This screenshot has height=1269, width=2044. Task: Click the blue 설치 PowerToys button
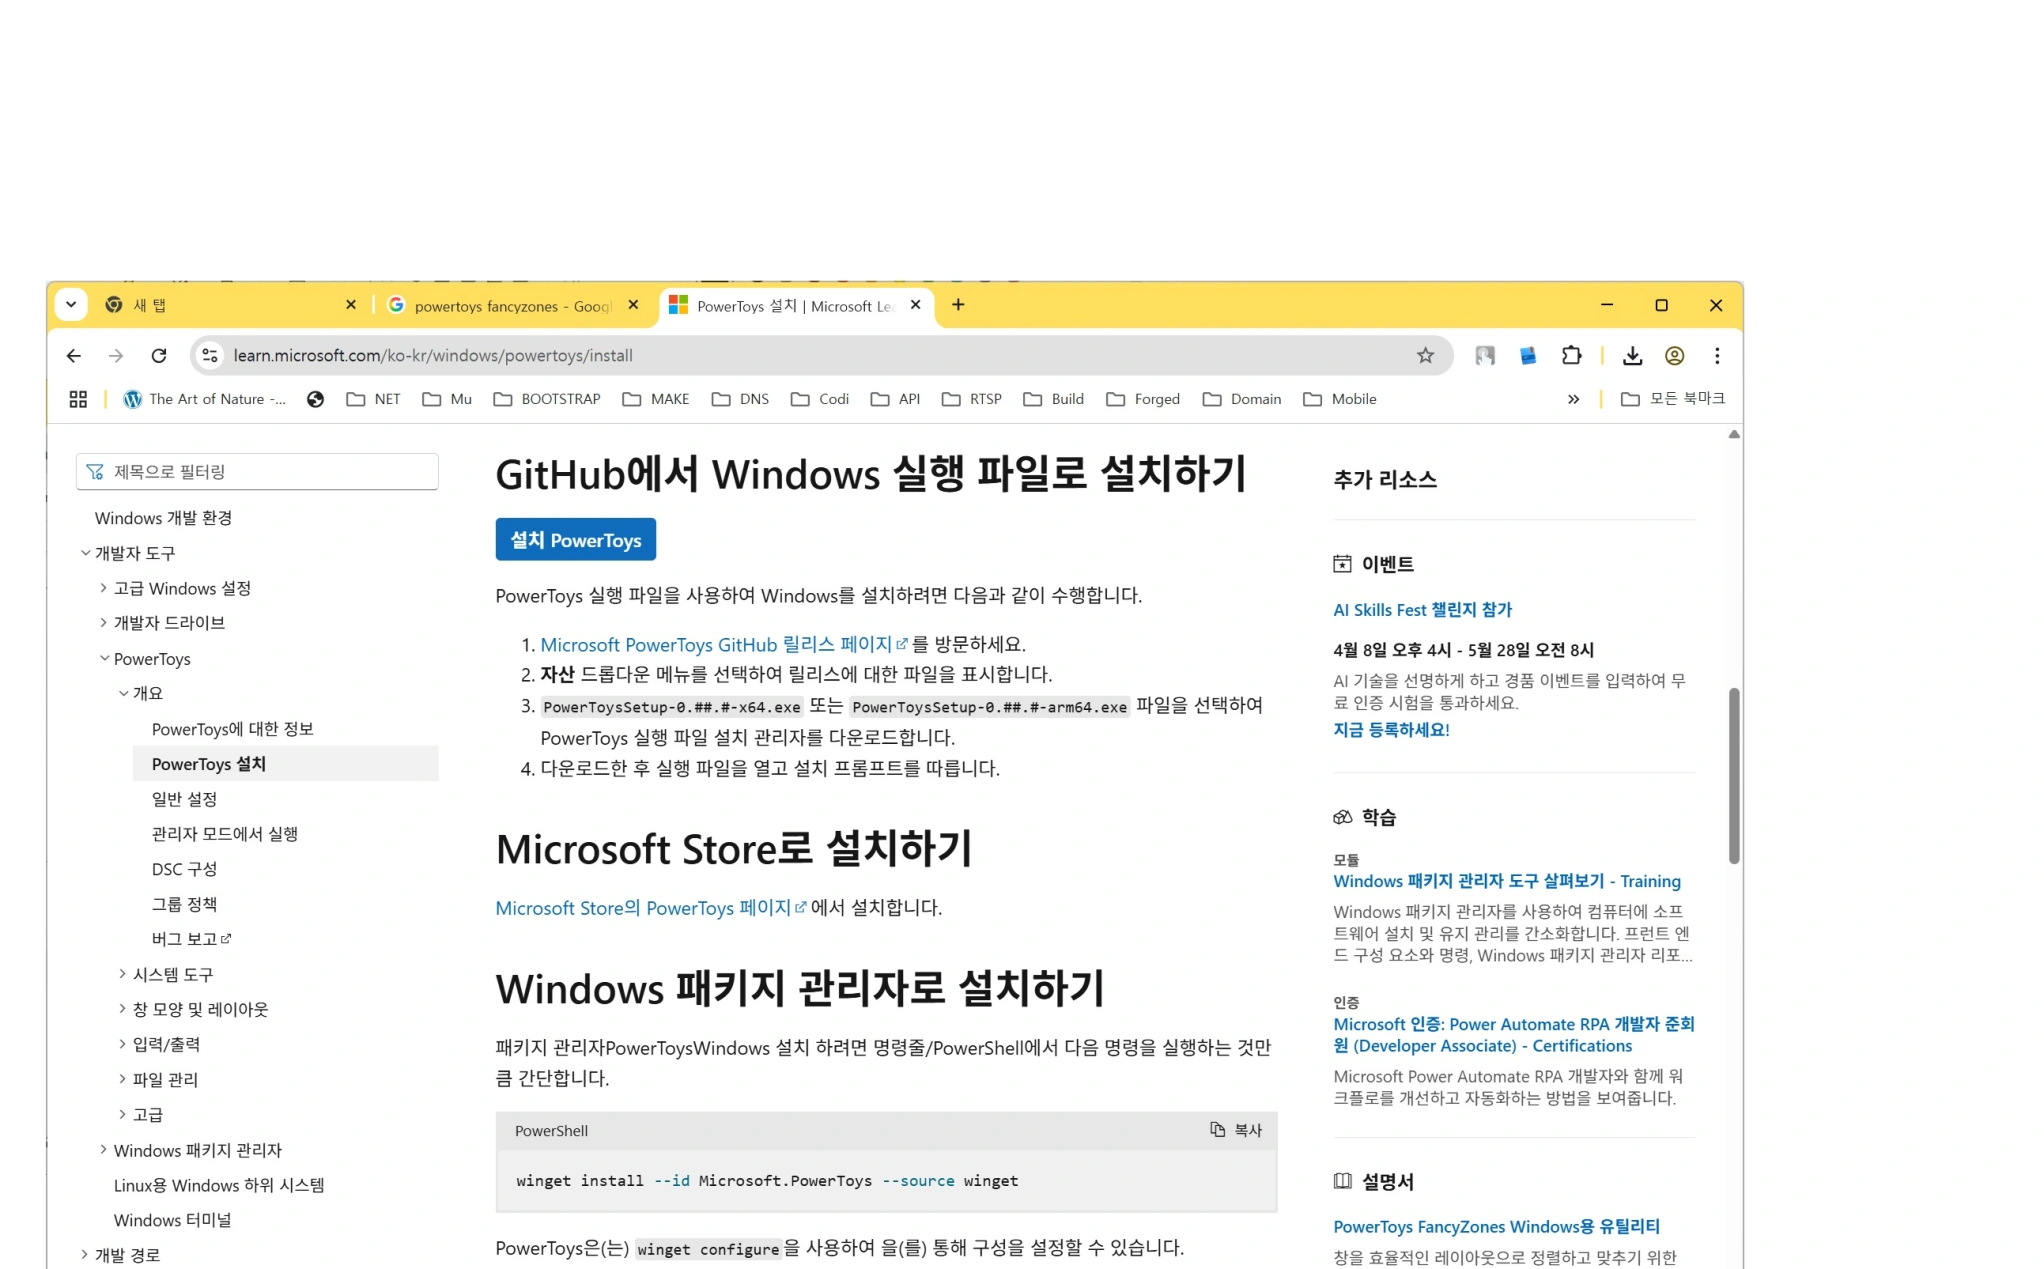coord(575,540)
